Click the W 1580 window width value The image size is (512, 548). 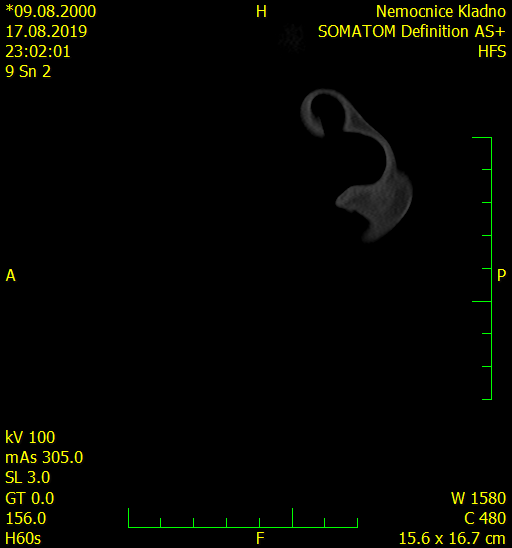(x=478, y=498)
